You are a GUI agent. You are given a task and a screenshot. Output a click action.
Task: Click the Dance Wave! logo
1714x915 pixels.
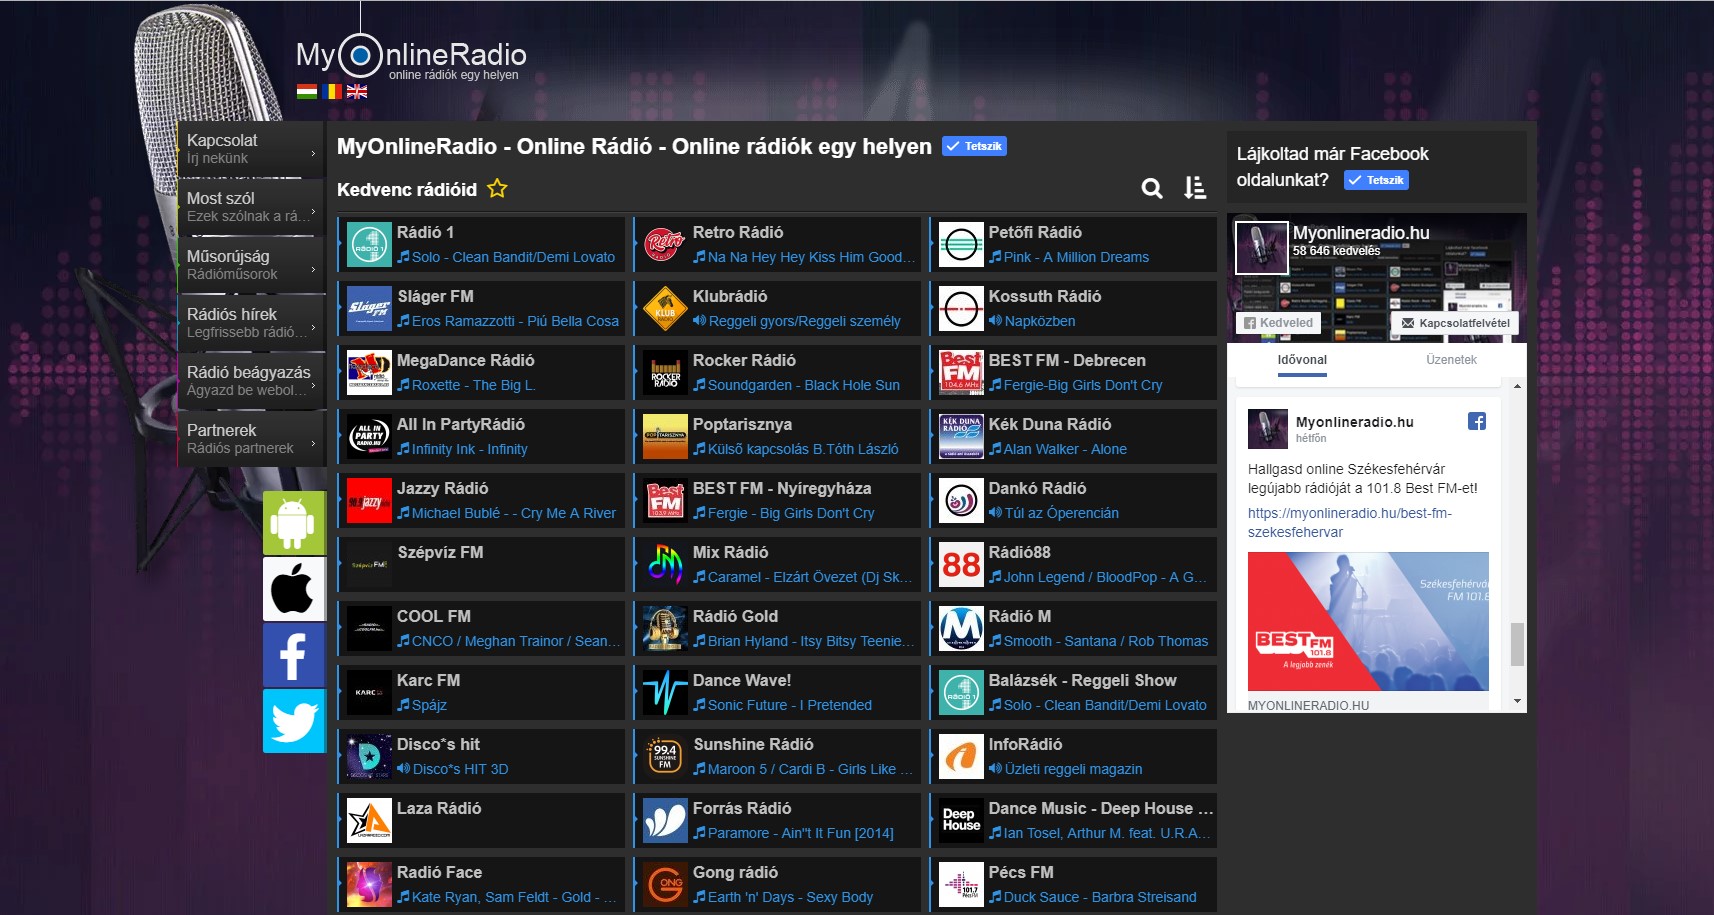coord(665,693)
